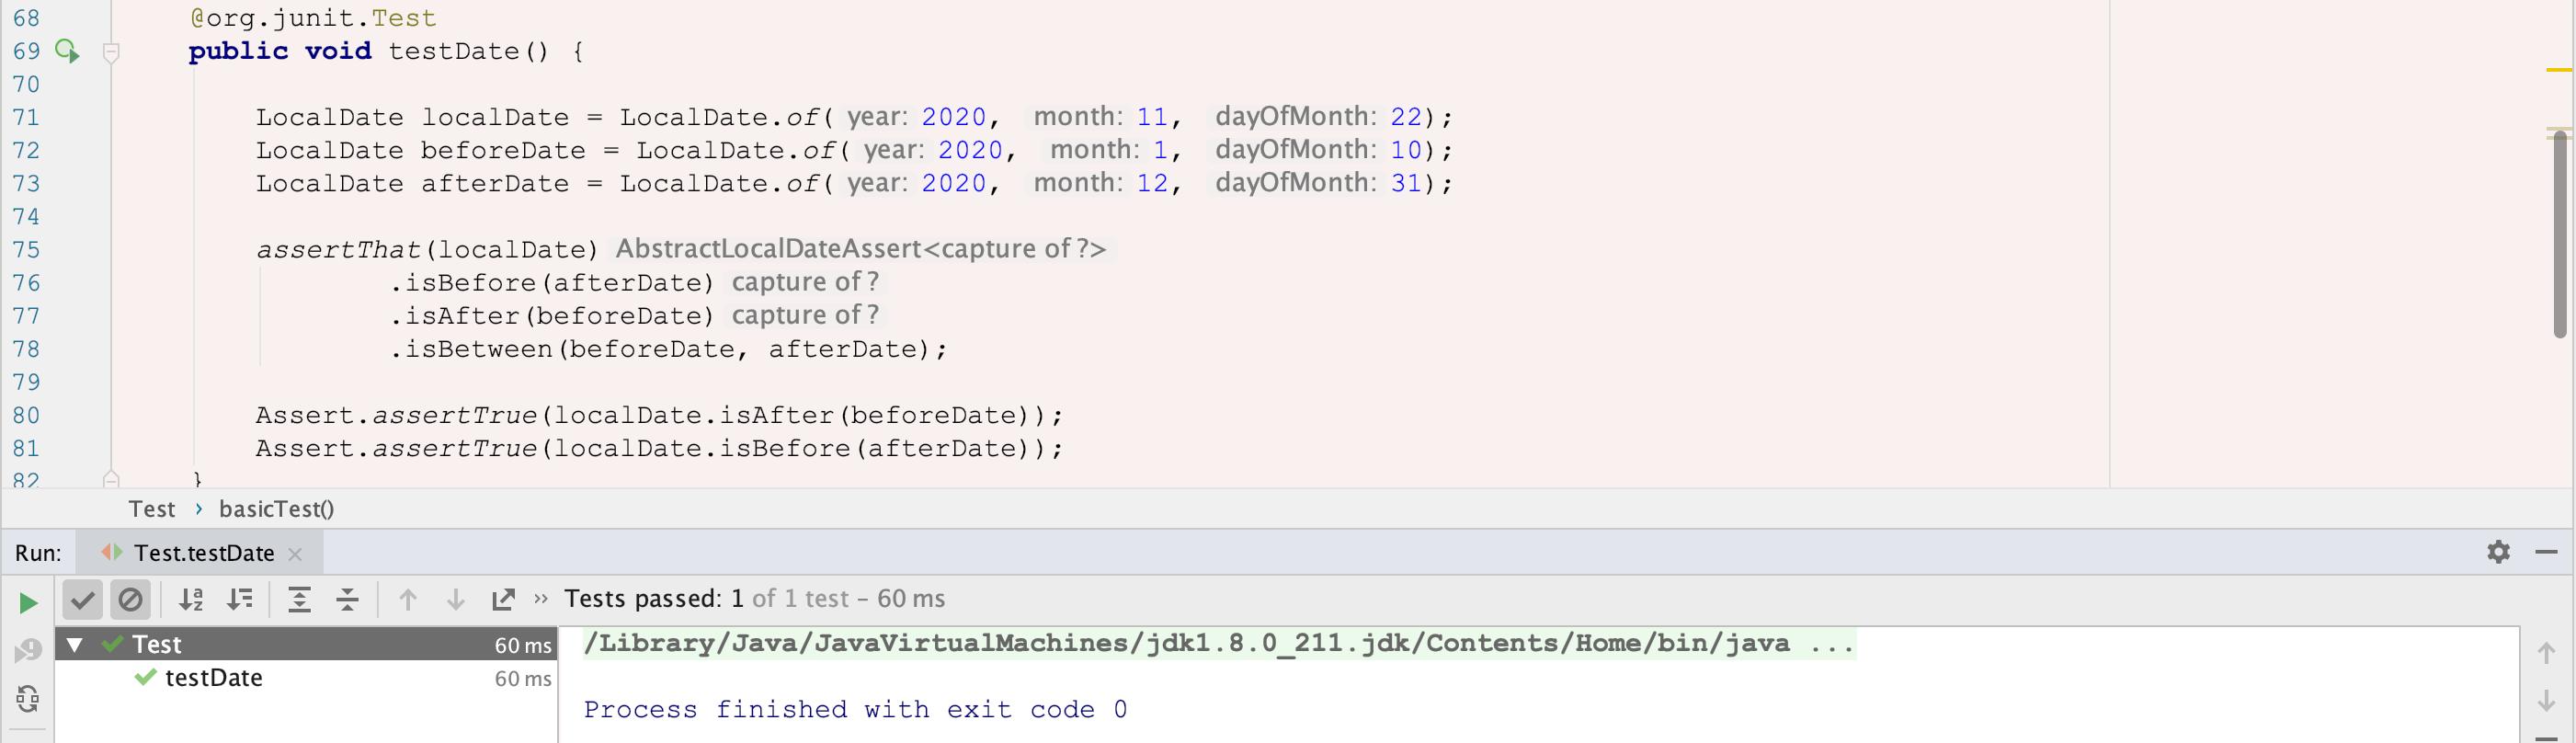
Task: Sort test results by duration
Action: (x=240, y=600)
